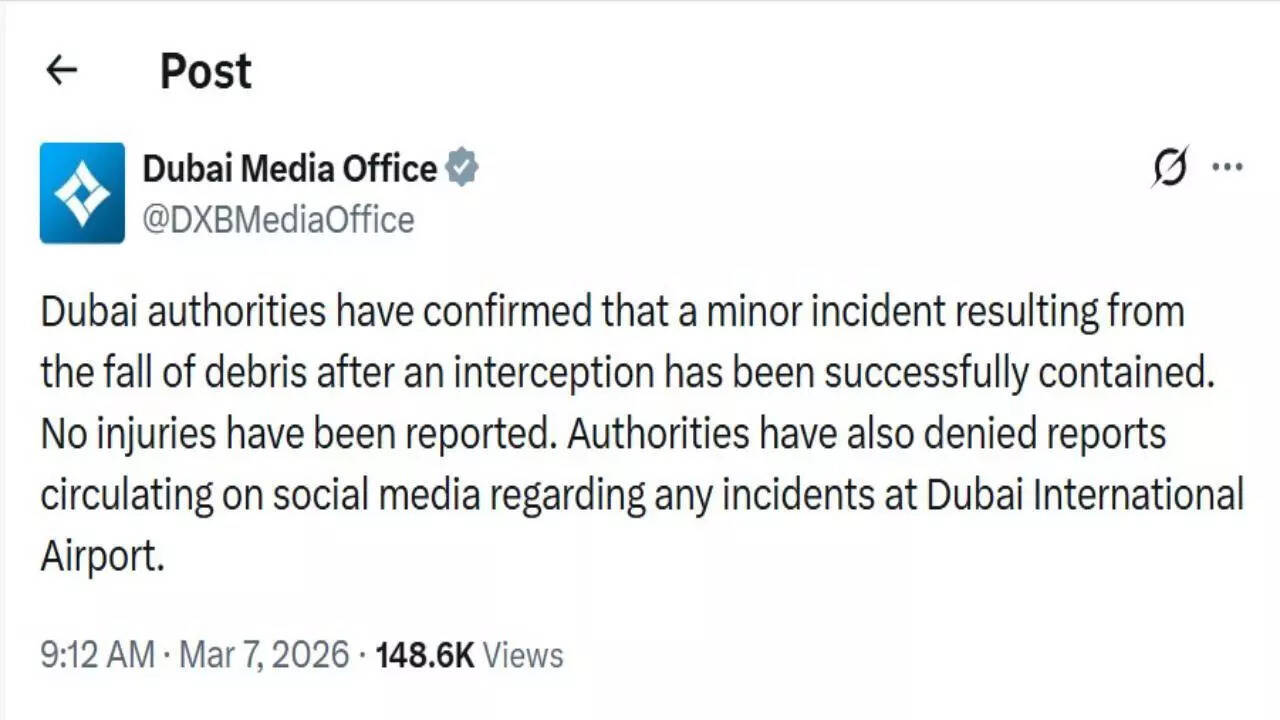This screenshot has height=720, width=1280.
Task: Click the Post header title
Action: [x=205, y=70]
